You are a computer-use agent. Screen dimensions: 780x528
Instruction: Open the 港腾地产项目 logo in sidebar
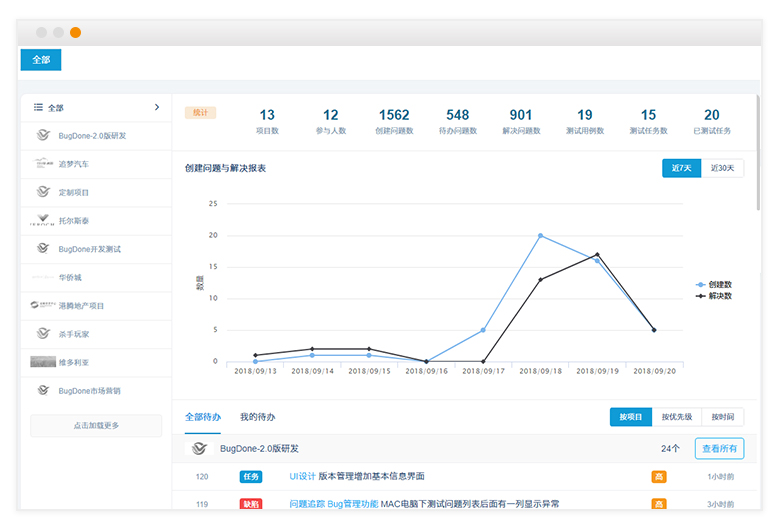pos(43,305)
